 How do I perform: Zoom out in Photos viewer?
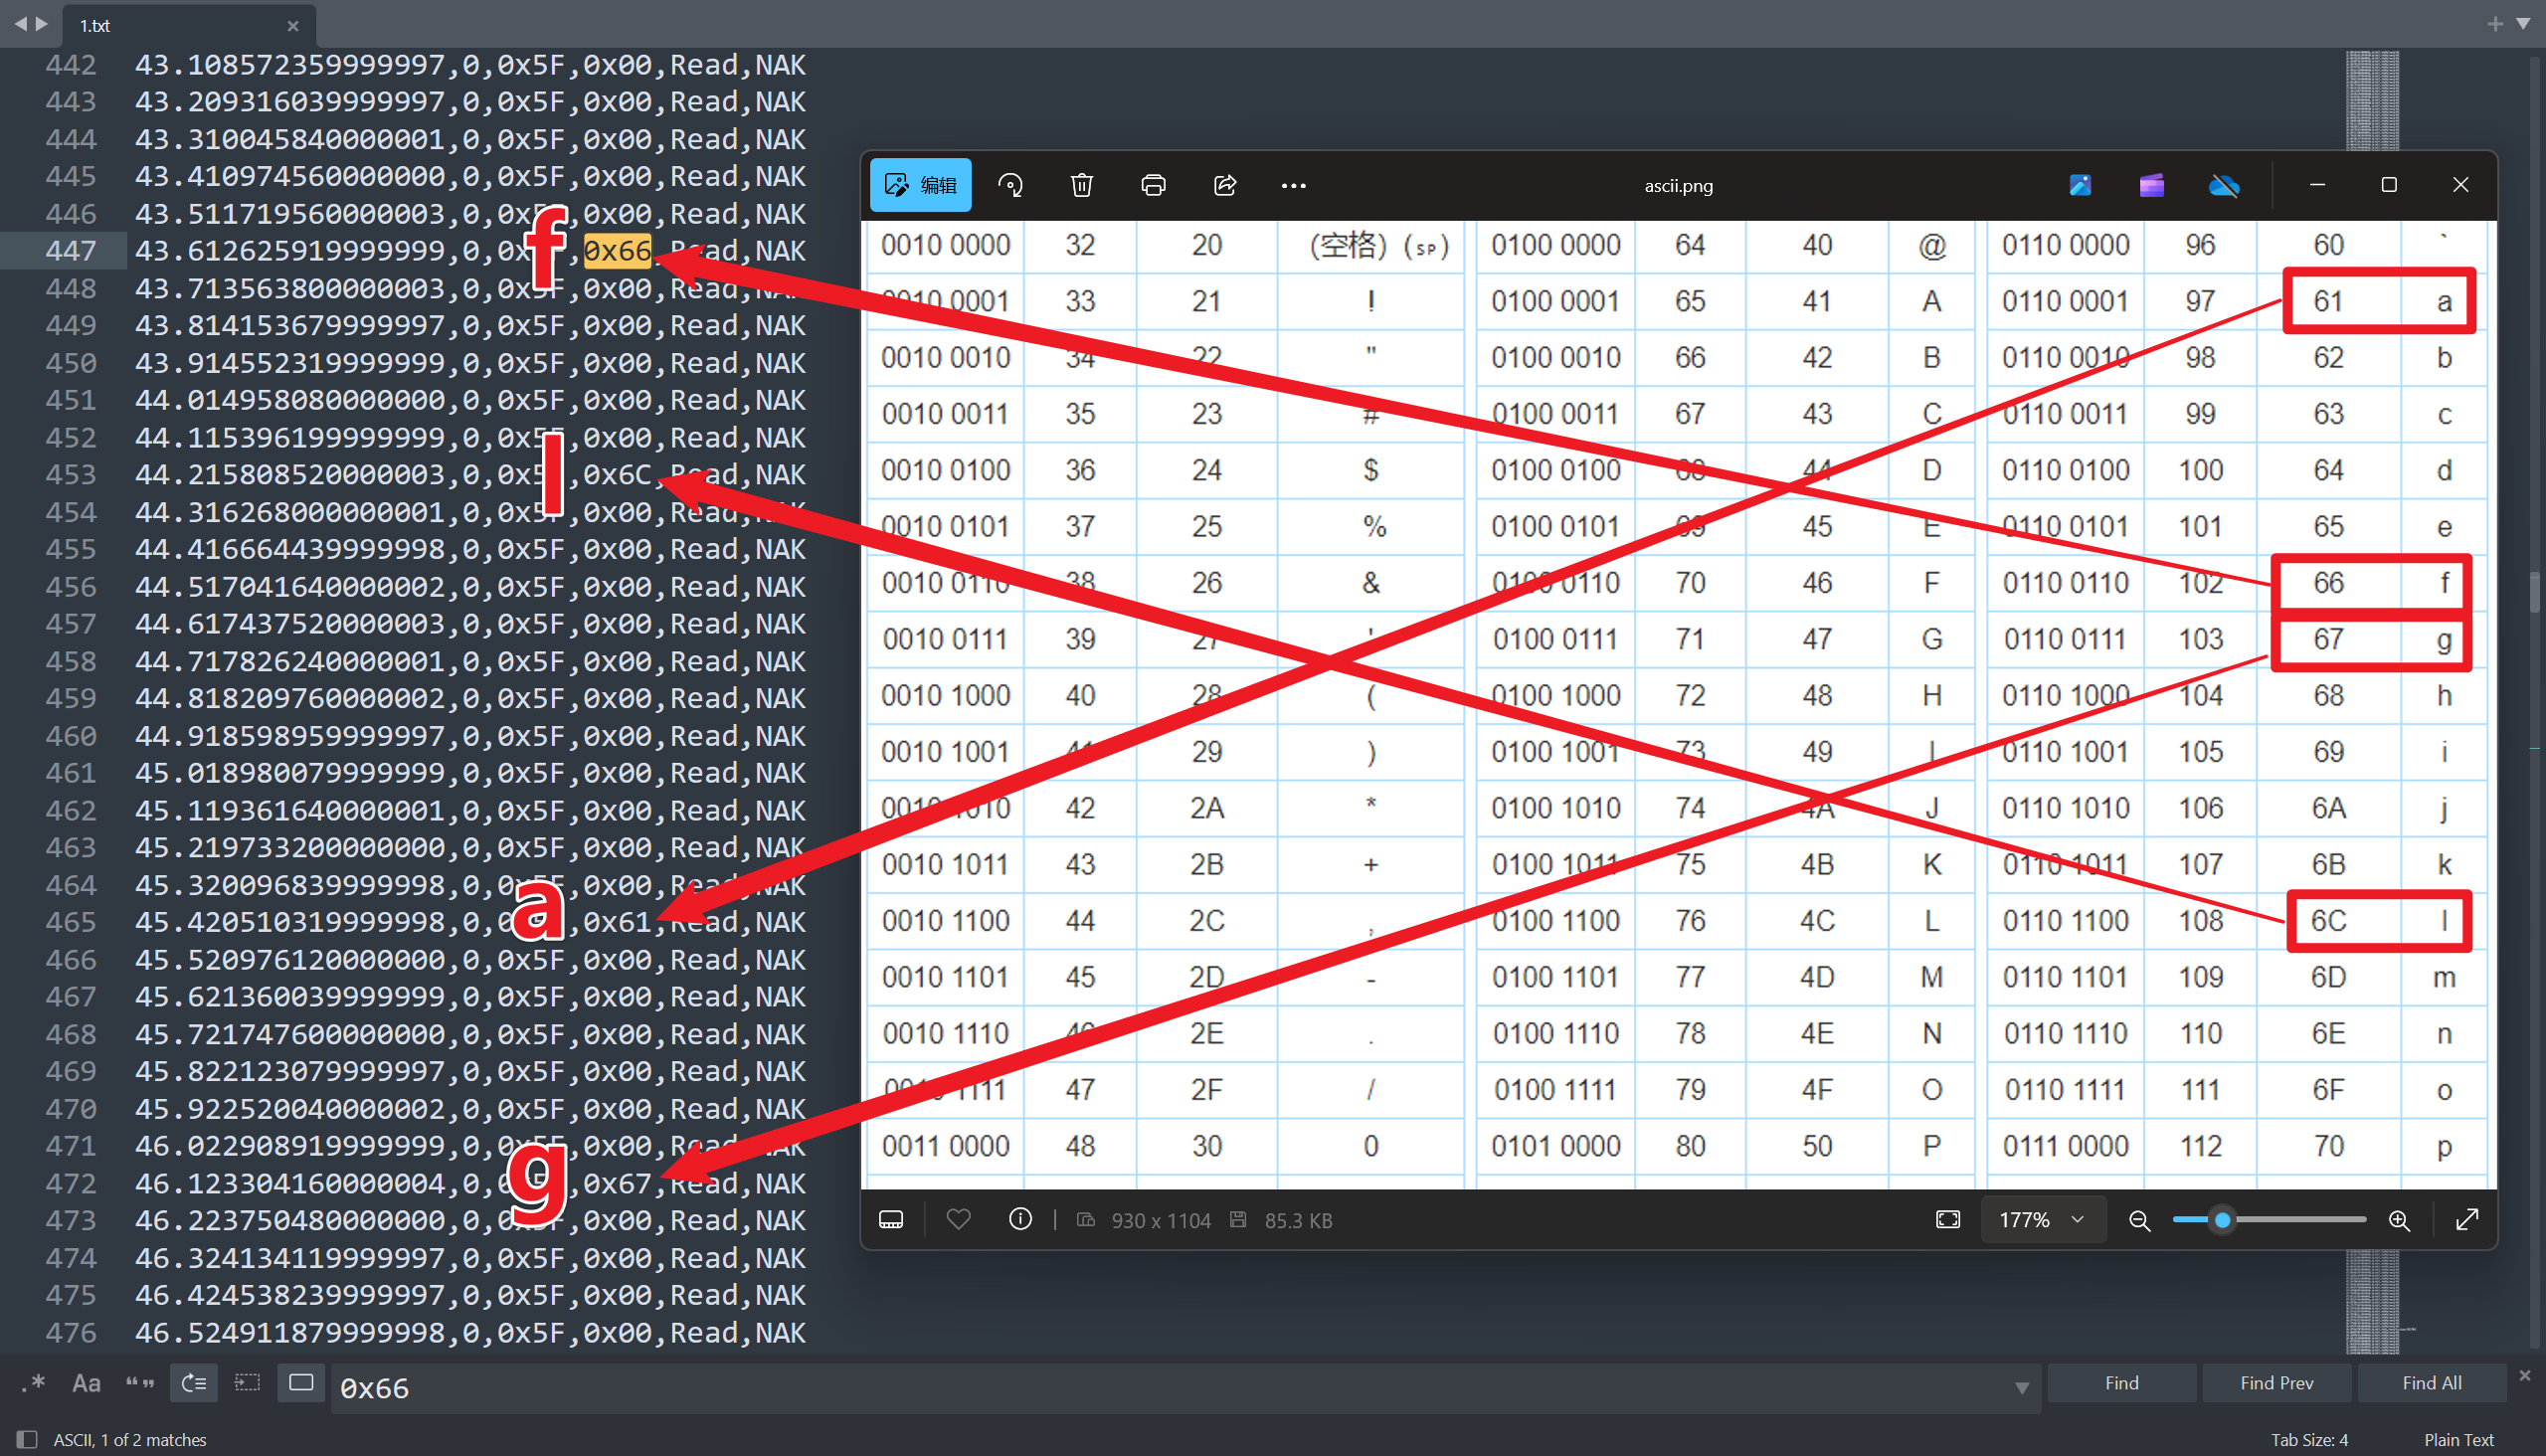pos(2139,1220)
